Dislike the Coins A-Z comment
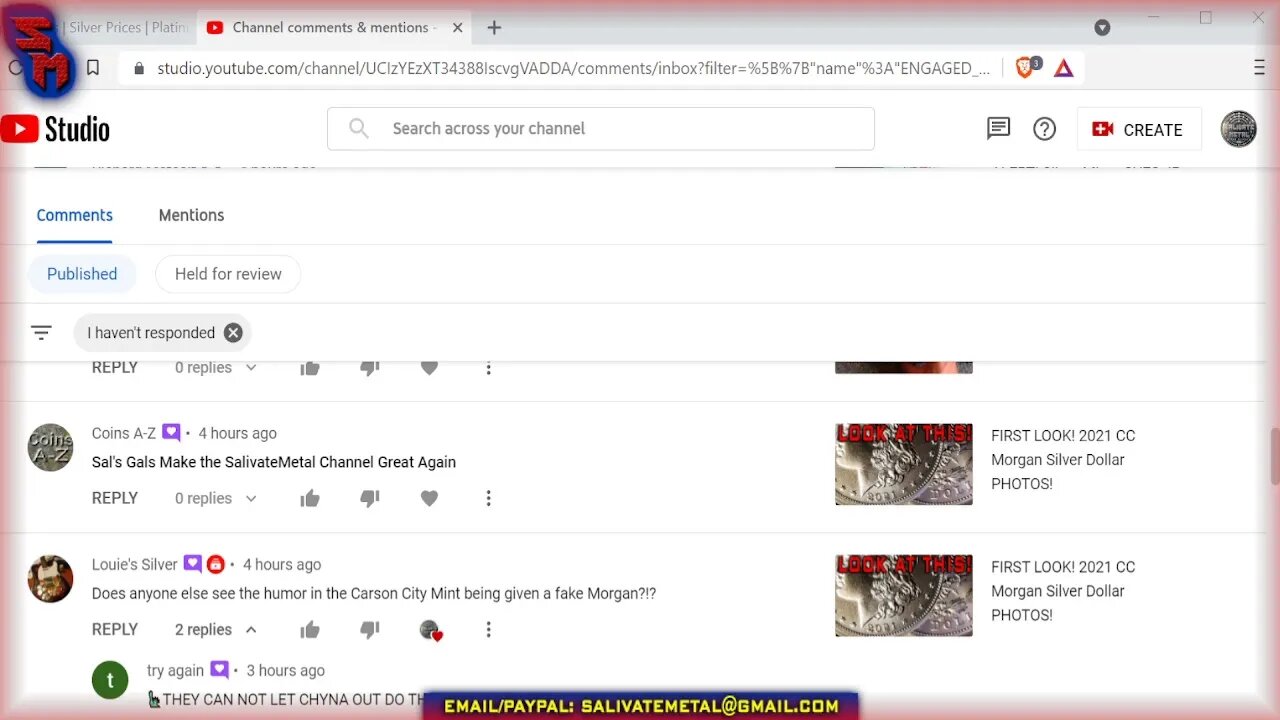Screen dimensions: 1280x720 pyautogui.click(x=370, y=498)
